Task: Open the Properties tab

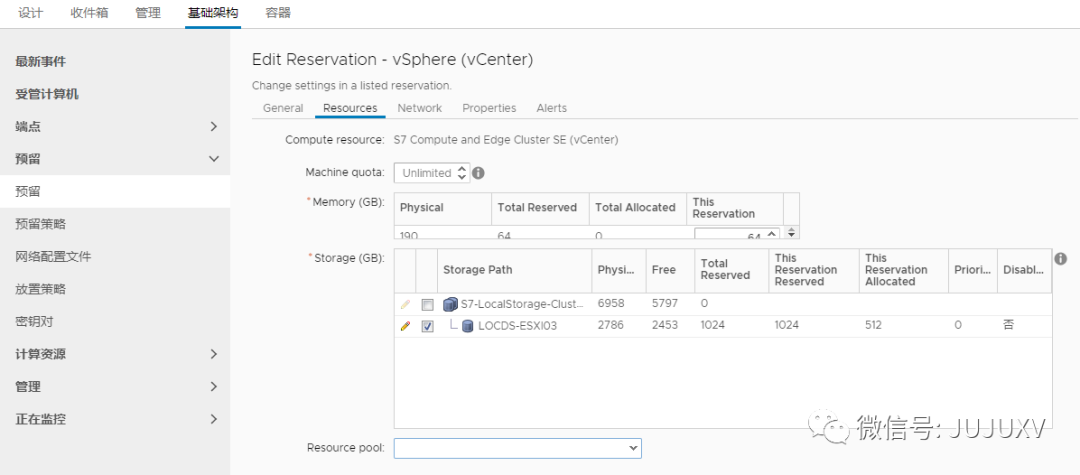Action: point(489,108)
